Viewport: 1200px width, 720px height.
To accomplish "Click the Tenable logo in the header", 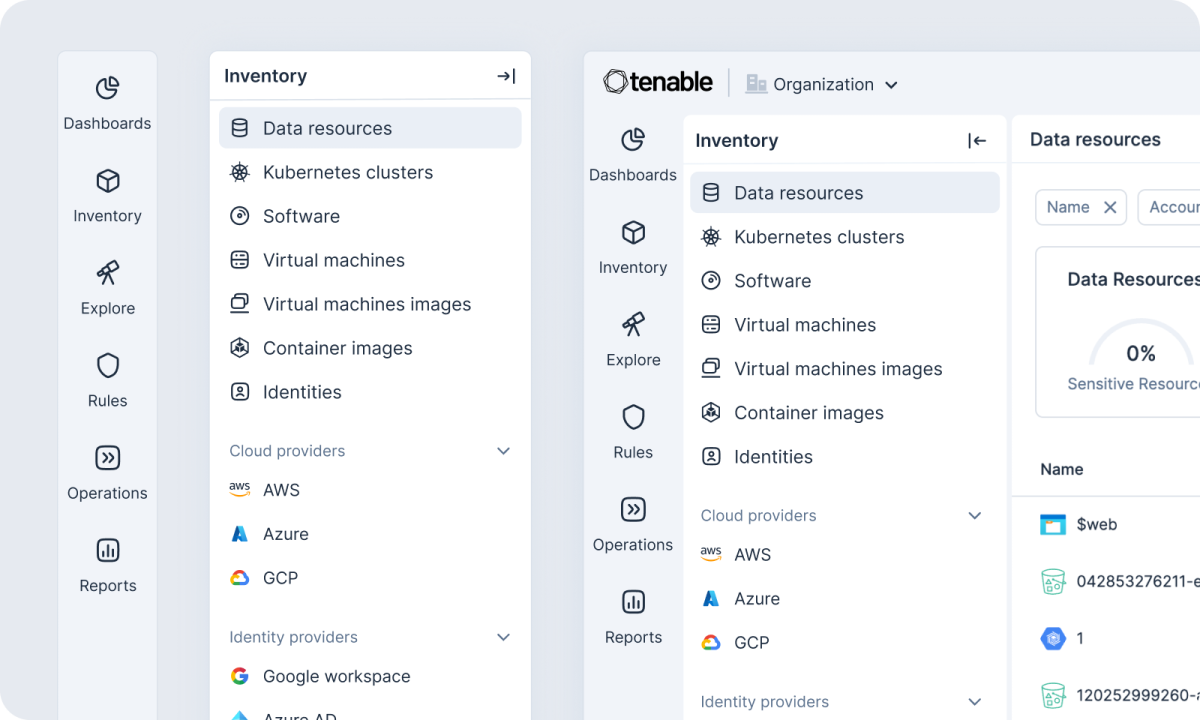I will point(657,81).
